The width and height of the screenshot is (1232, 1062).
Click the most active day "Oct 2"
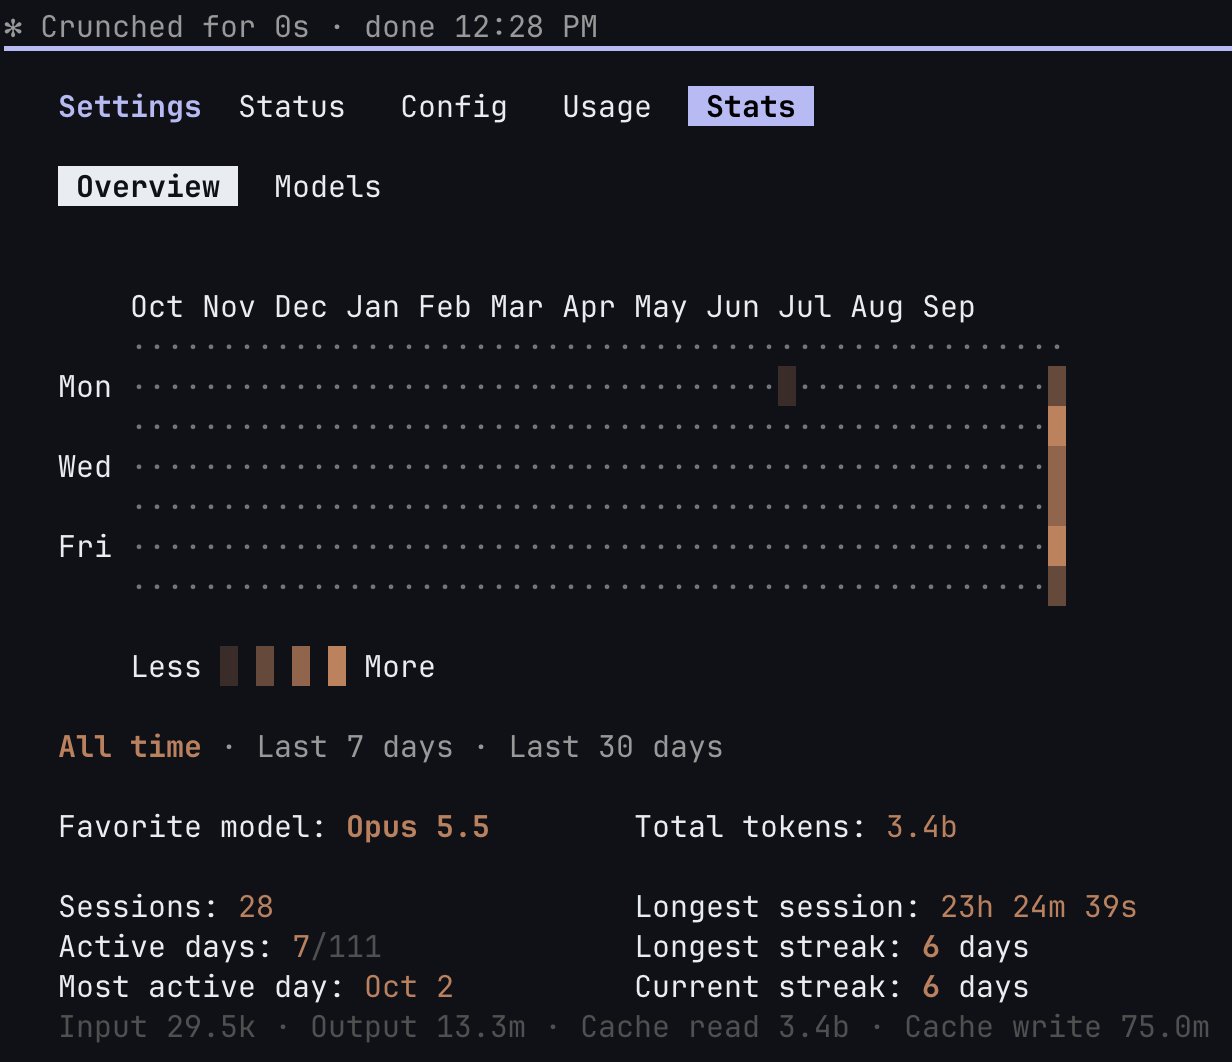pos(409,987)
